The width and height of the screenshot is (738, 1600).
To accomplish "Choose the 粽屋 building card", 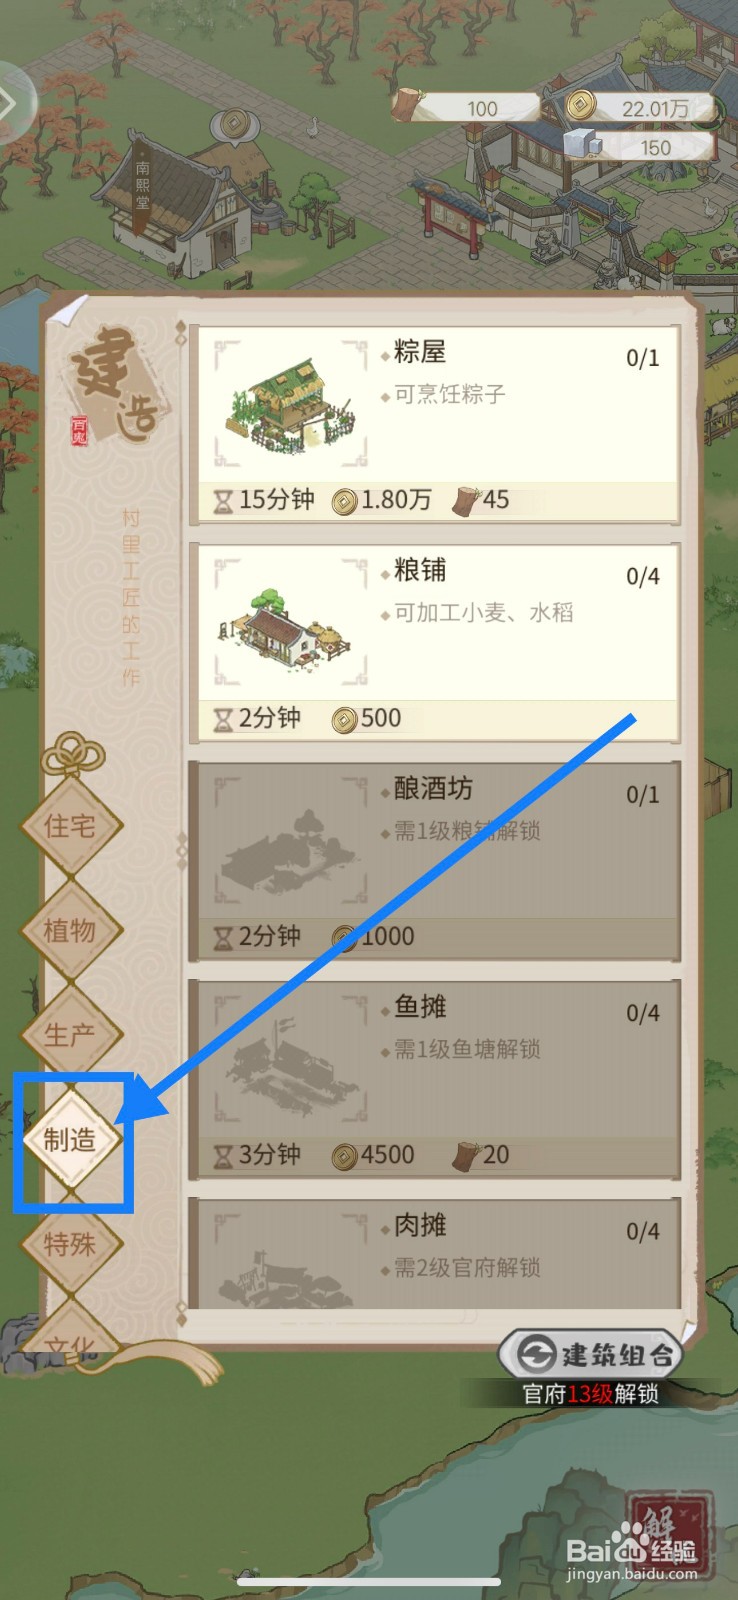I will [435, 425].
